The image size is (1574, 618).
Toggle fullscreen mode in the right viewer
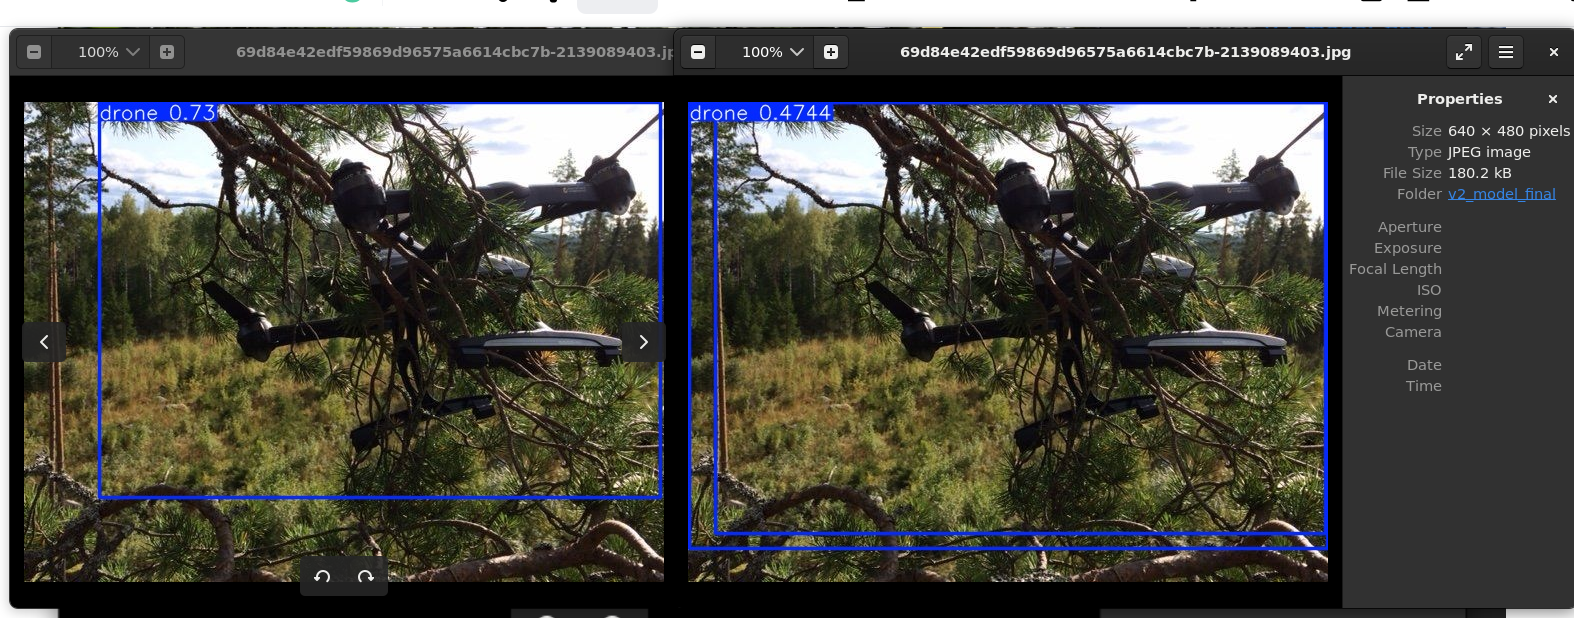(1464, 52)
